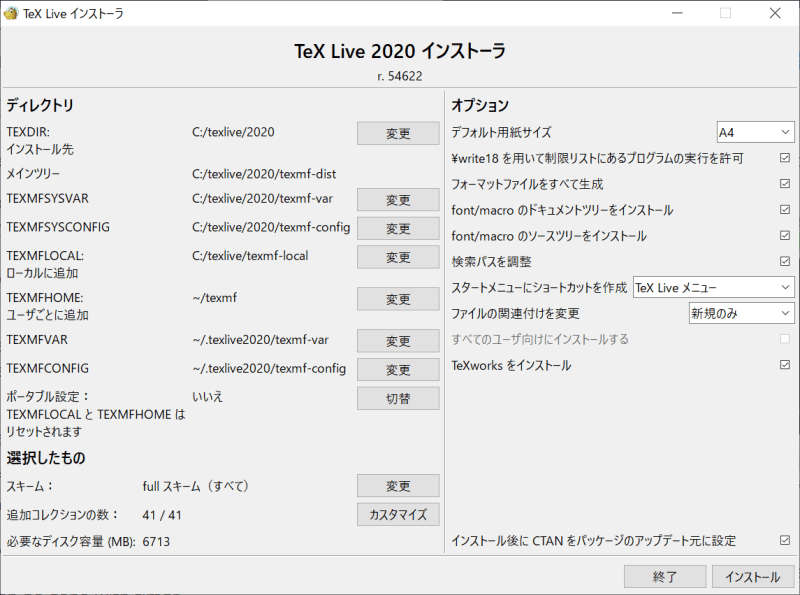
Task: Expand the TeX Live メニュー shortcut dropdown
Action: [713, 288]
